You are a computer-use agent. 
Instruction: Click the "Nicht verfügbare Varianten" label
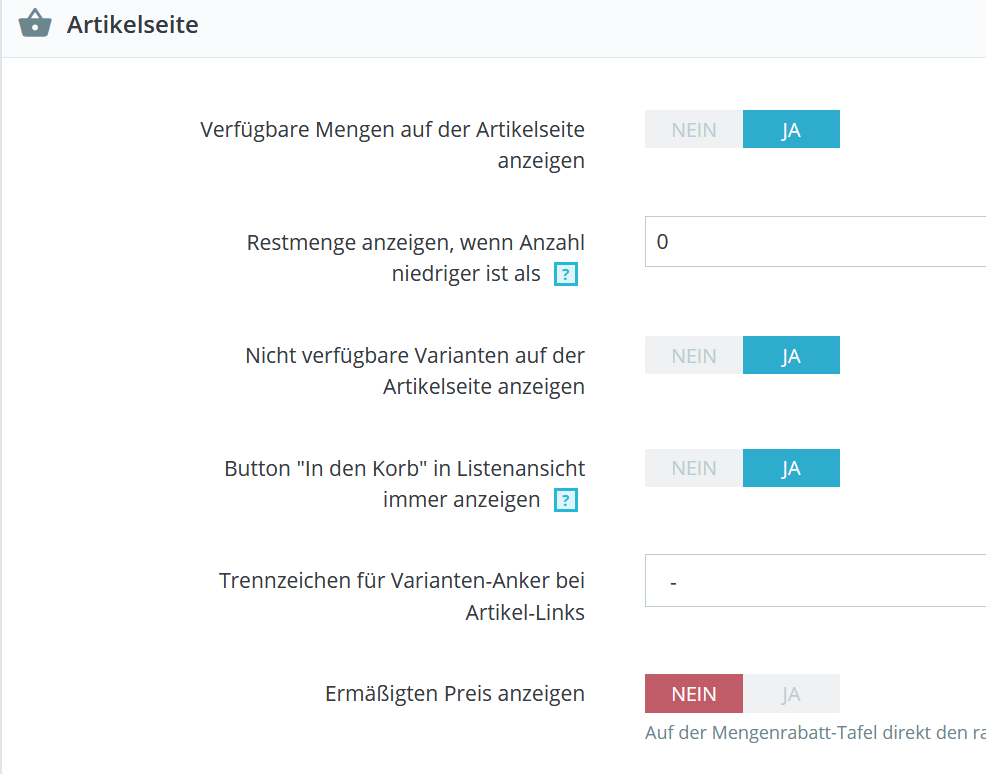click(415, 356)
